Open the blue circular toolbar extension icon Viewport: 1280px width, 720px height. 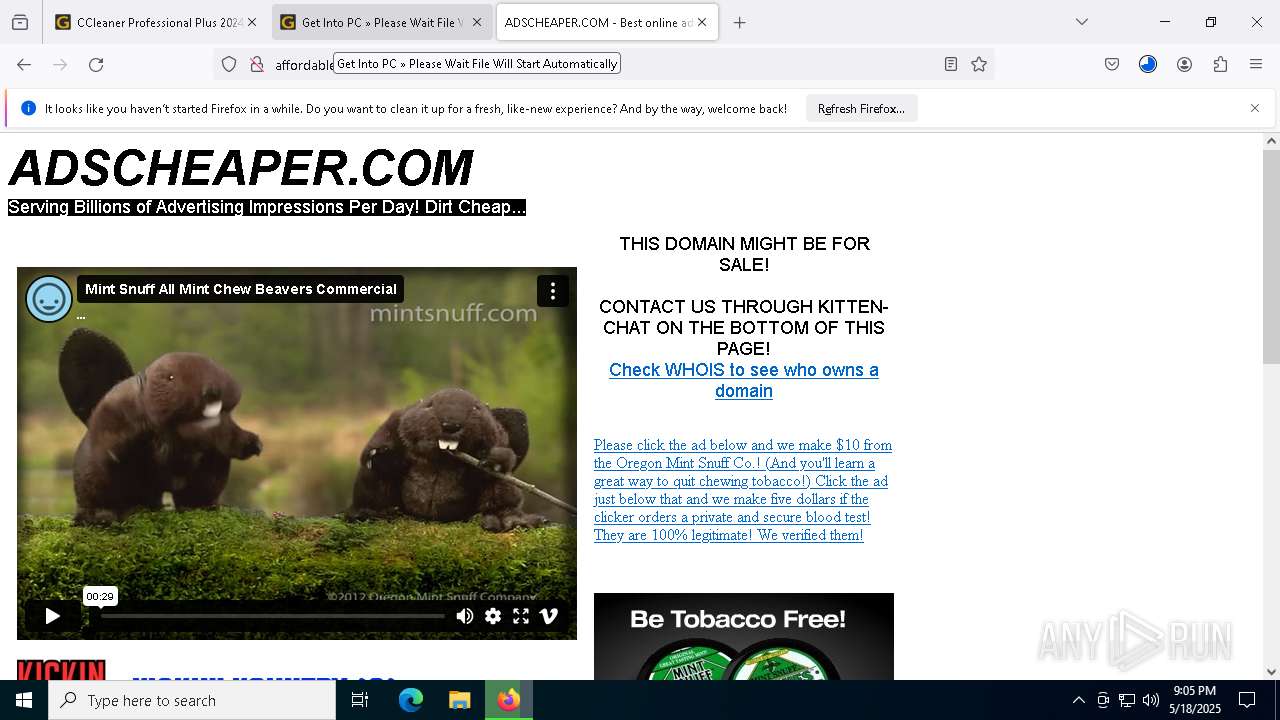point(1148,64)
